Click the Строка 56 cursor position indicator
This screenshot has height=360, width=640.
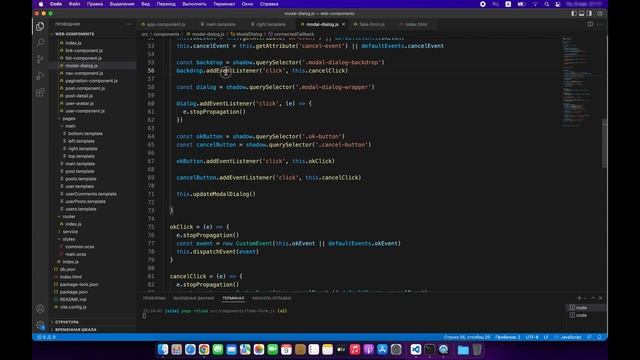(x=467, y=337)
